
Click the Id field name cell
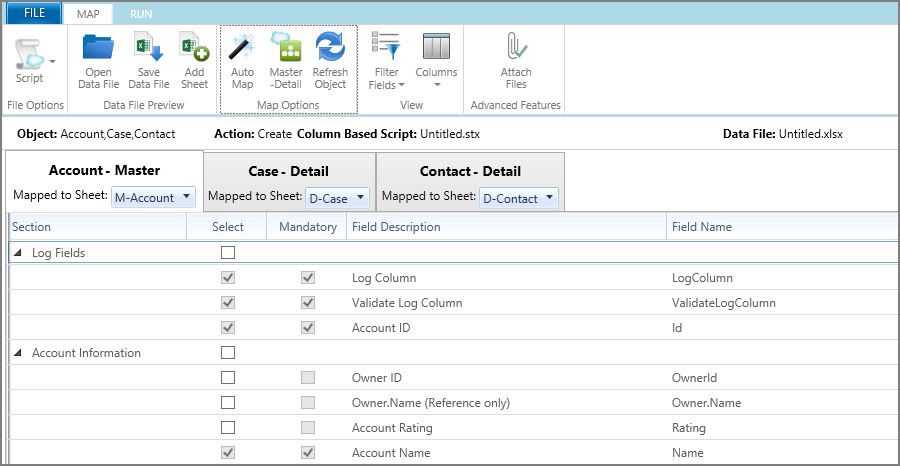[x=677, y=328]
